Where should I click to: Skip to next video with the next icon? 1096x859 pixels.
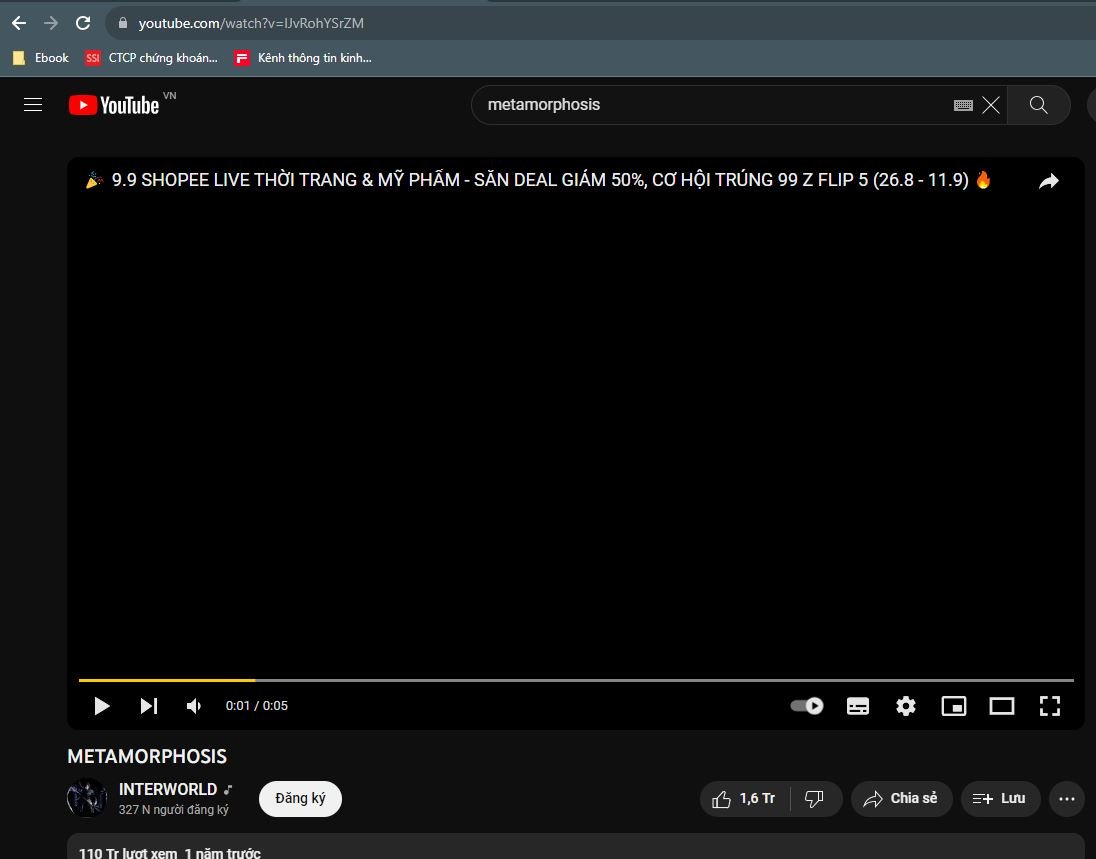(148, 706)
